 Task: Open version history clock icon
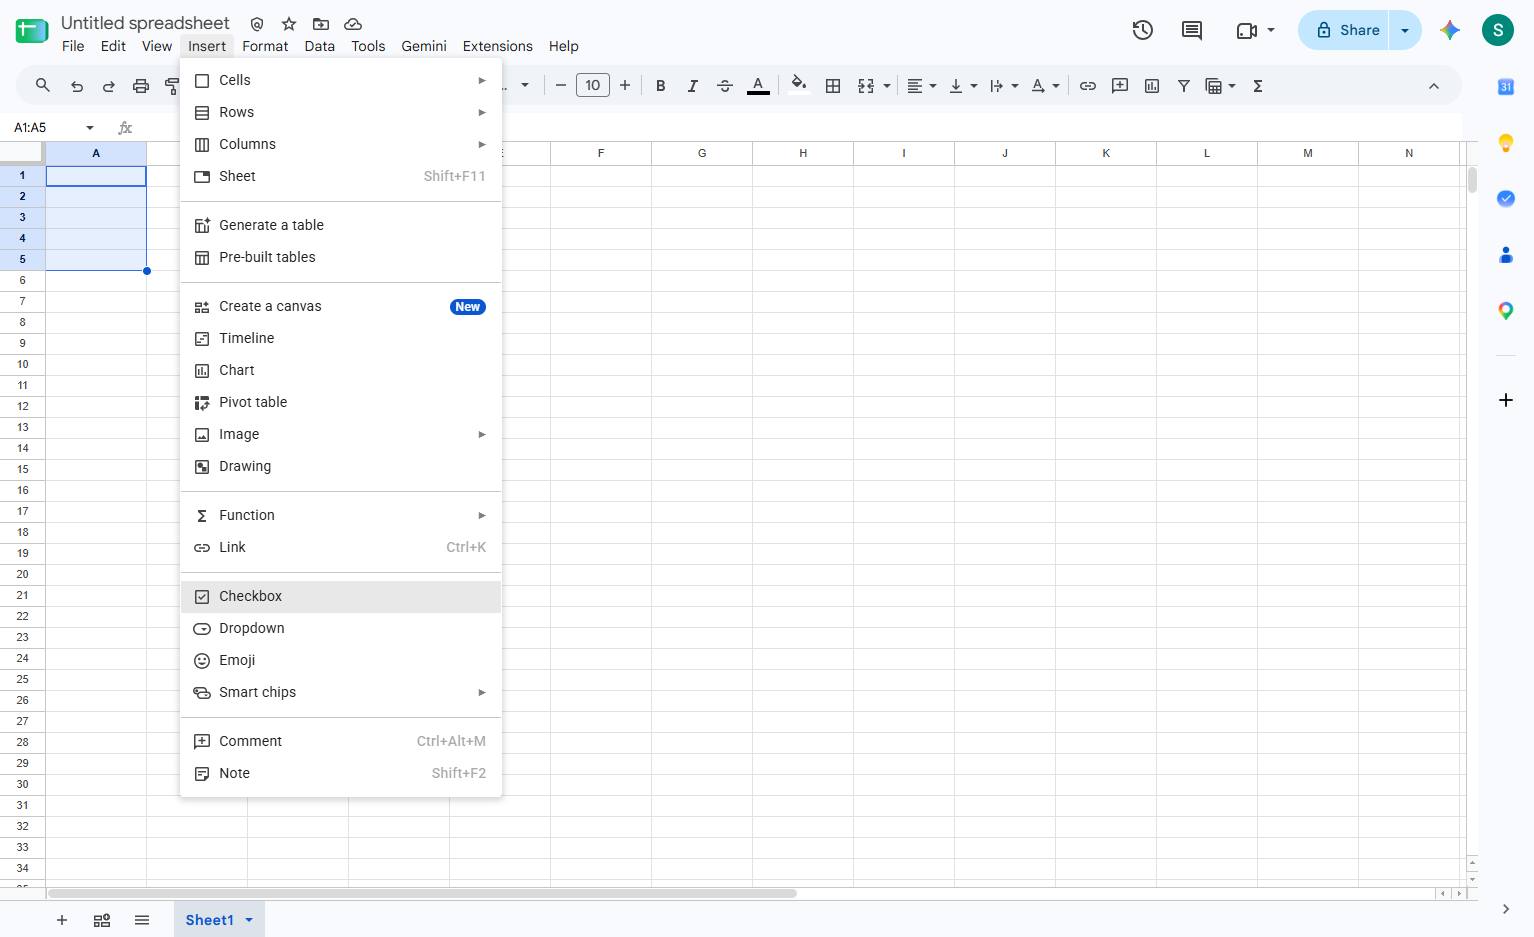point(1143,30)
